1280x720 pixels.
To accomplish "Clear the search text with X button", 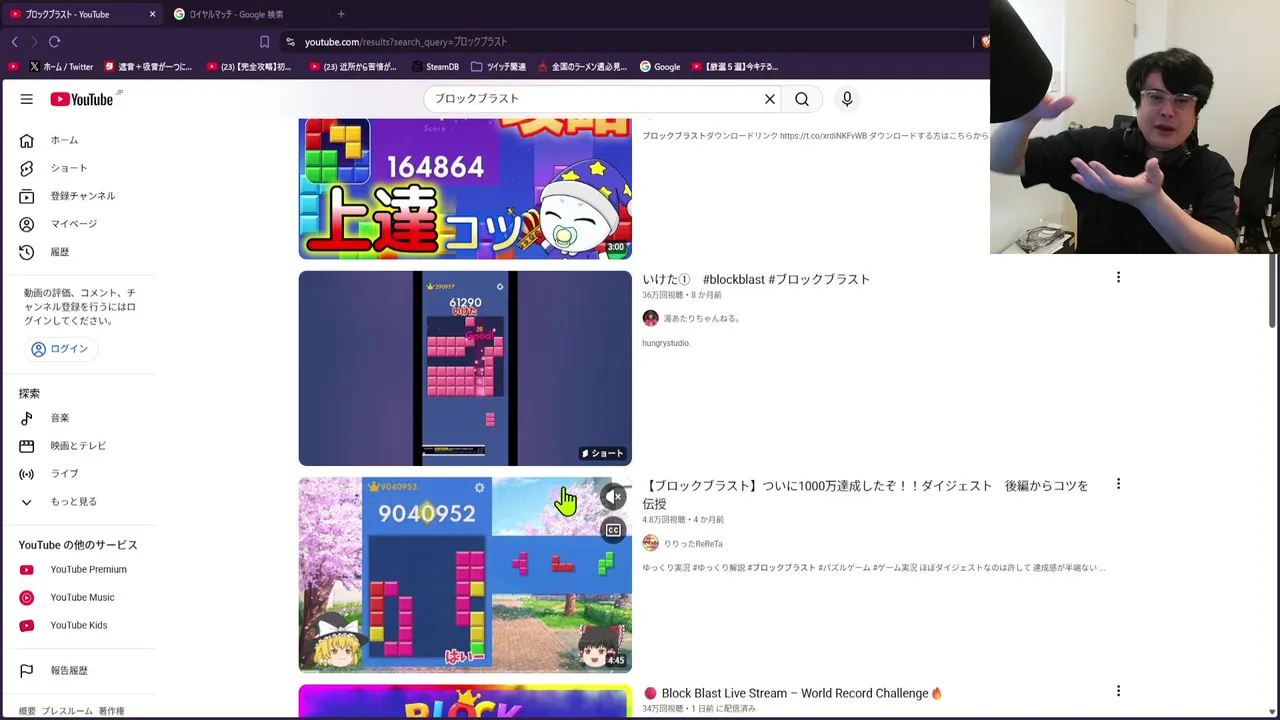I will (x=770, y=99).
